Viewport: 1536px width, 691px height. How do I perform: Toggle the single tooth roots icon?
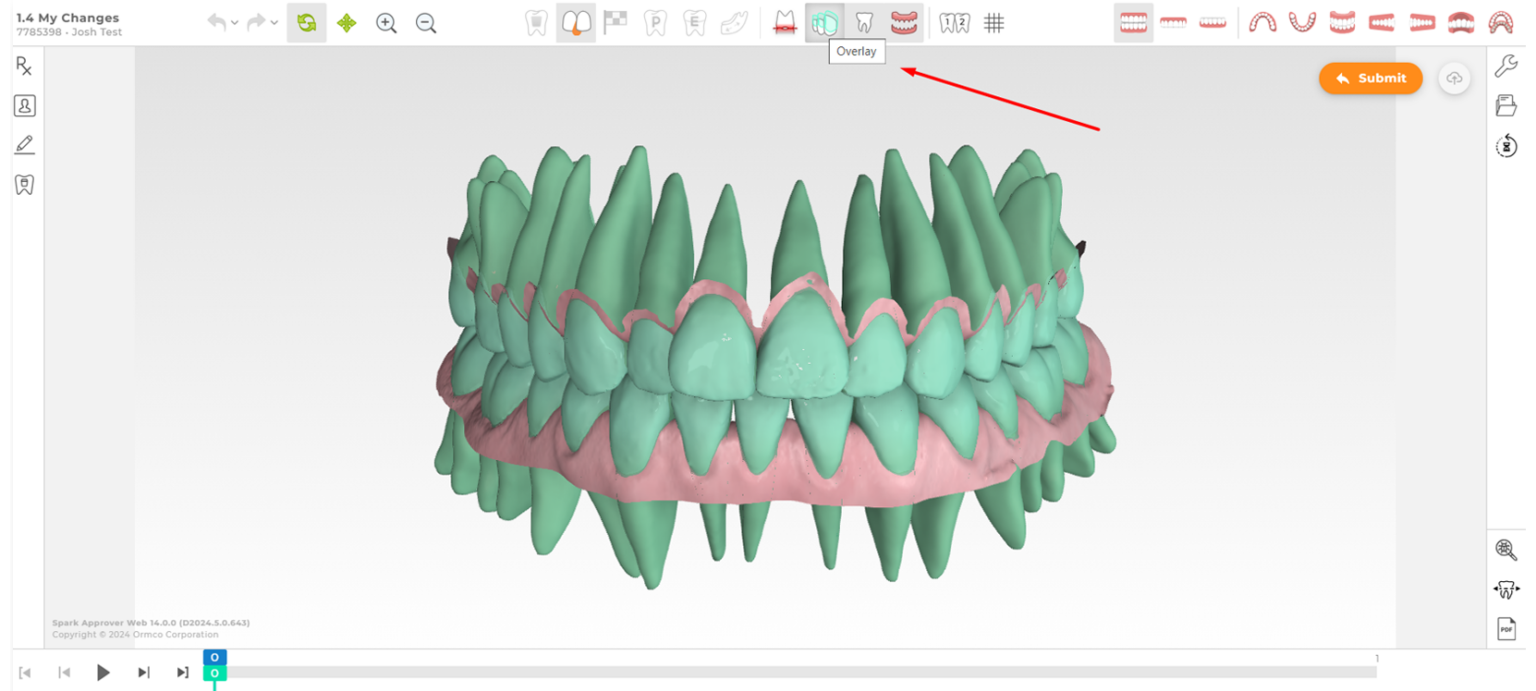(865, 22)
